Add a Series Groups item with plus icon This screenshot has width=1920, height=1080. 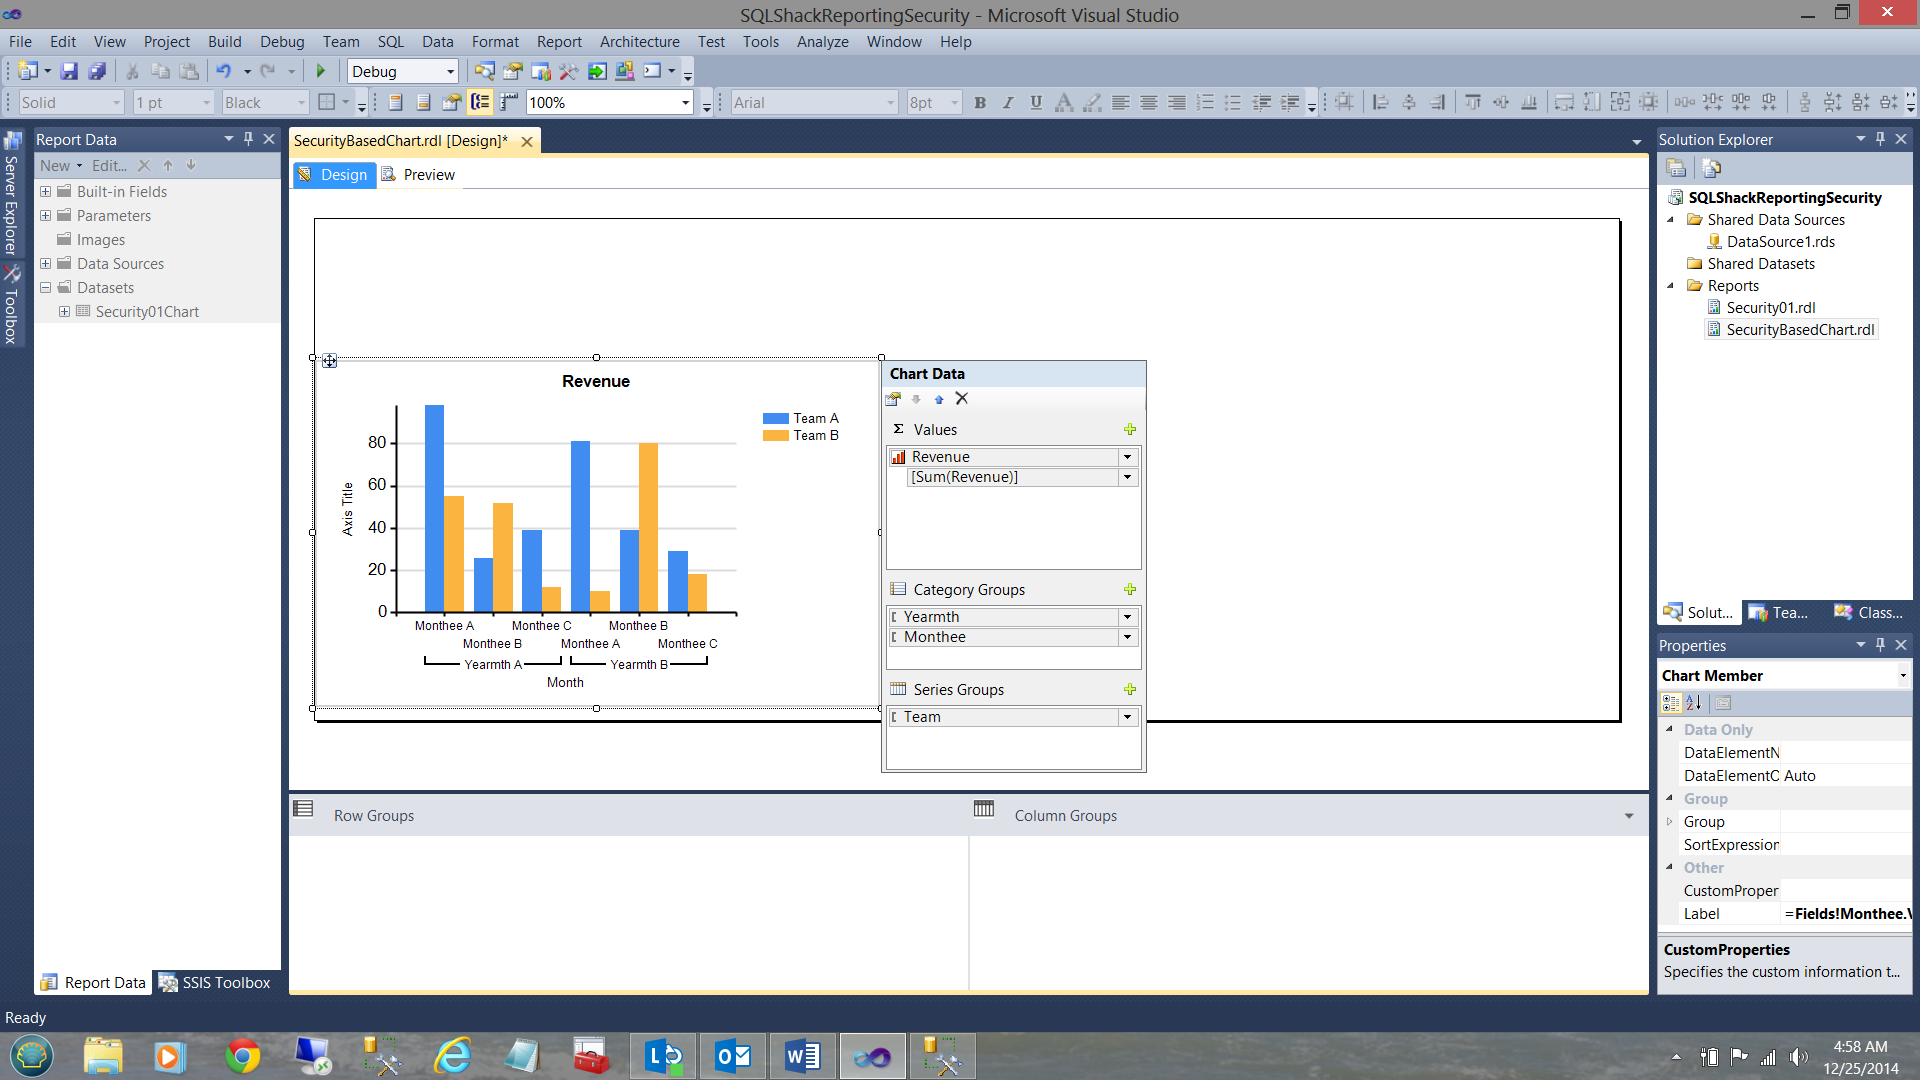[1130, 690]
